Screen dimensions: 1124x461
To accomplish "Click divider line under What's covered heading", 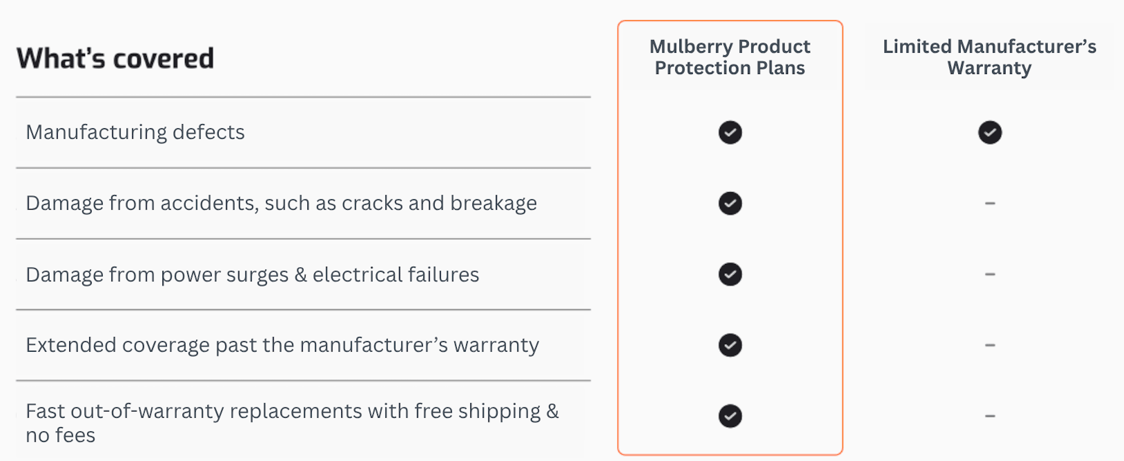I will 303,97.
